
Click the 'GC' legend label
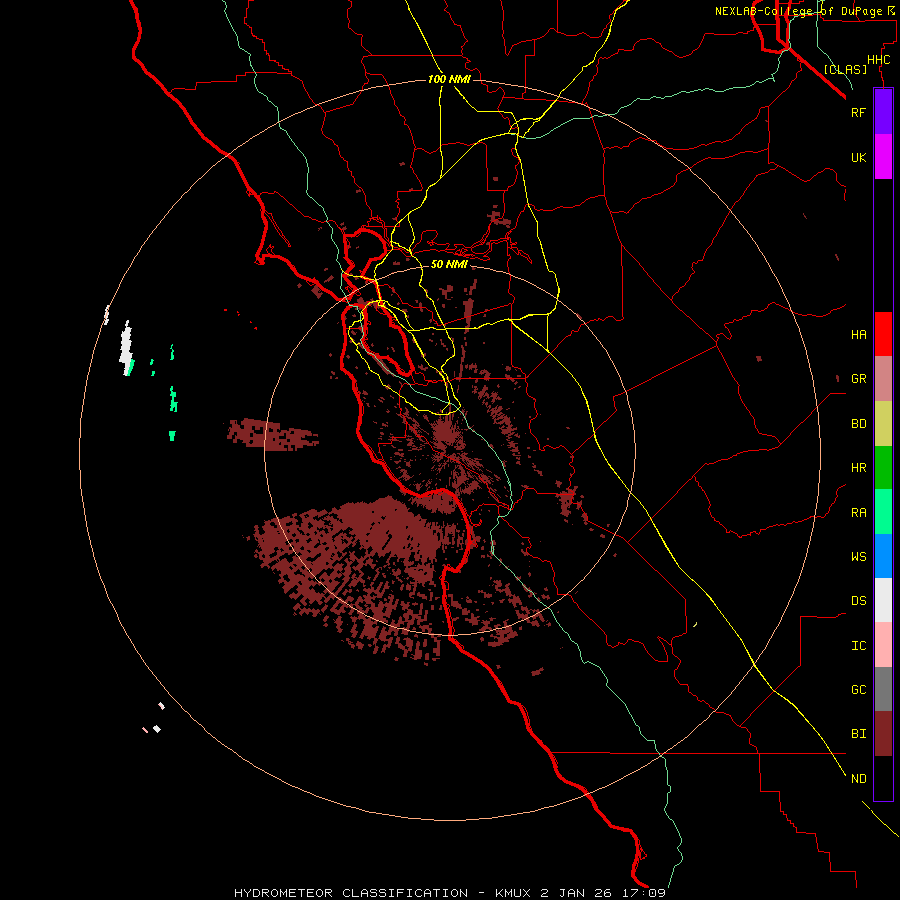pos(858,690)
